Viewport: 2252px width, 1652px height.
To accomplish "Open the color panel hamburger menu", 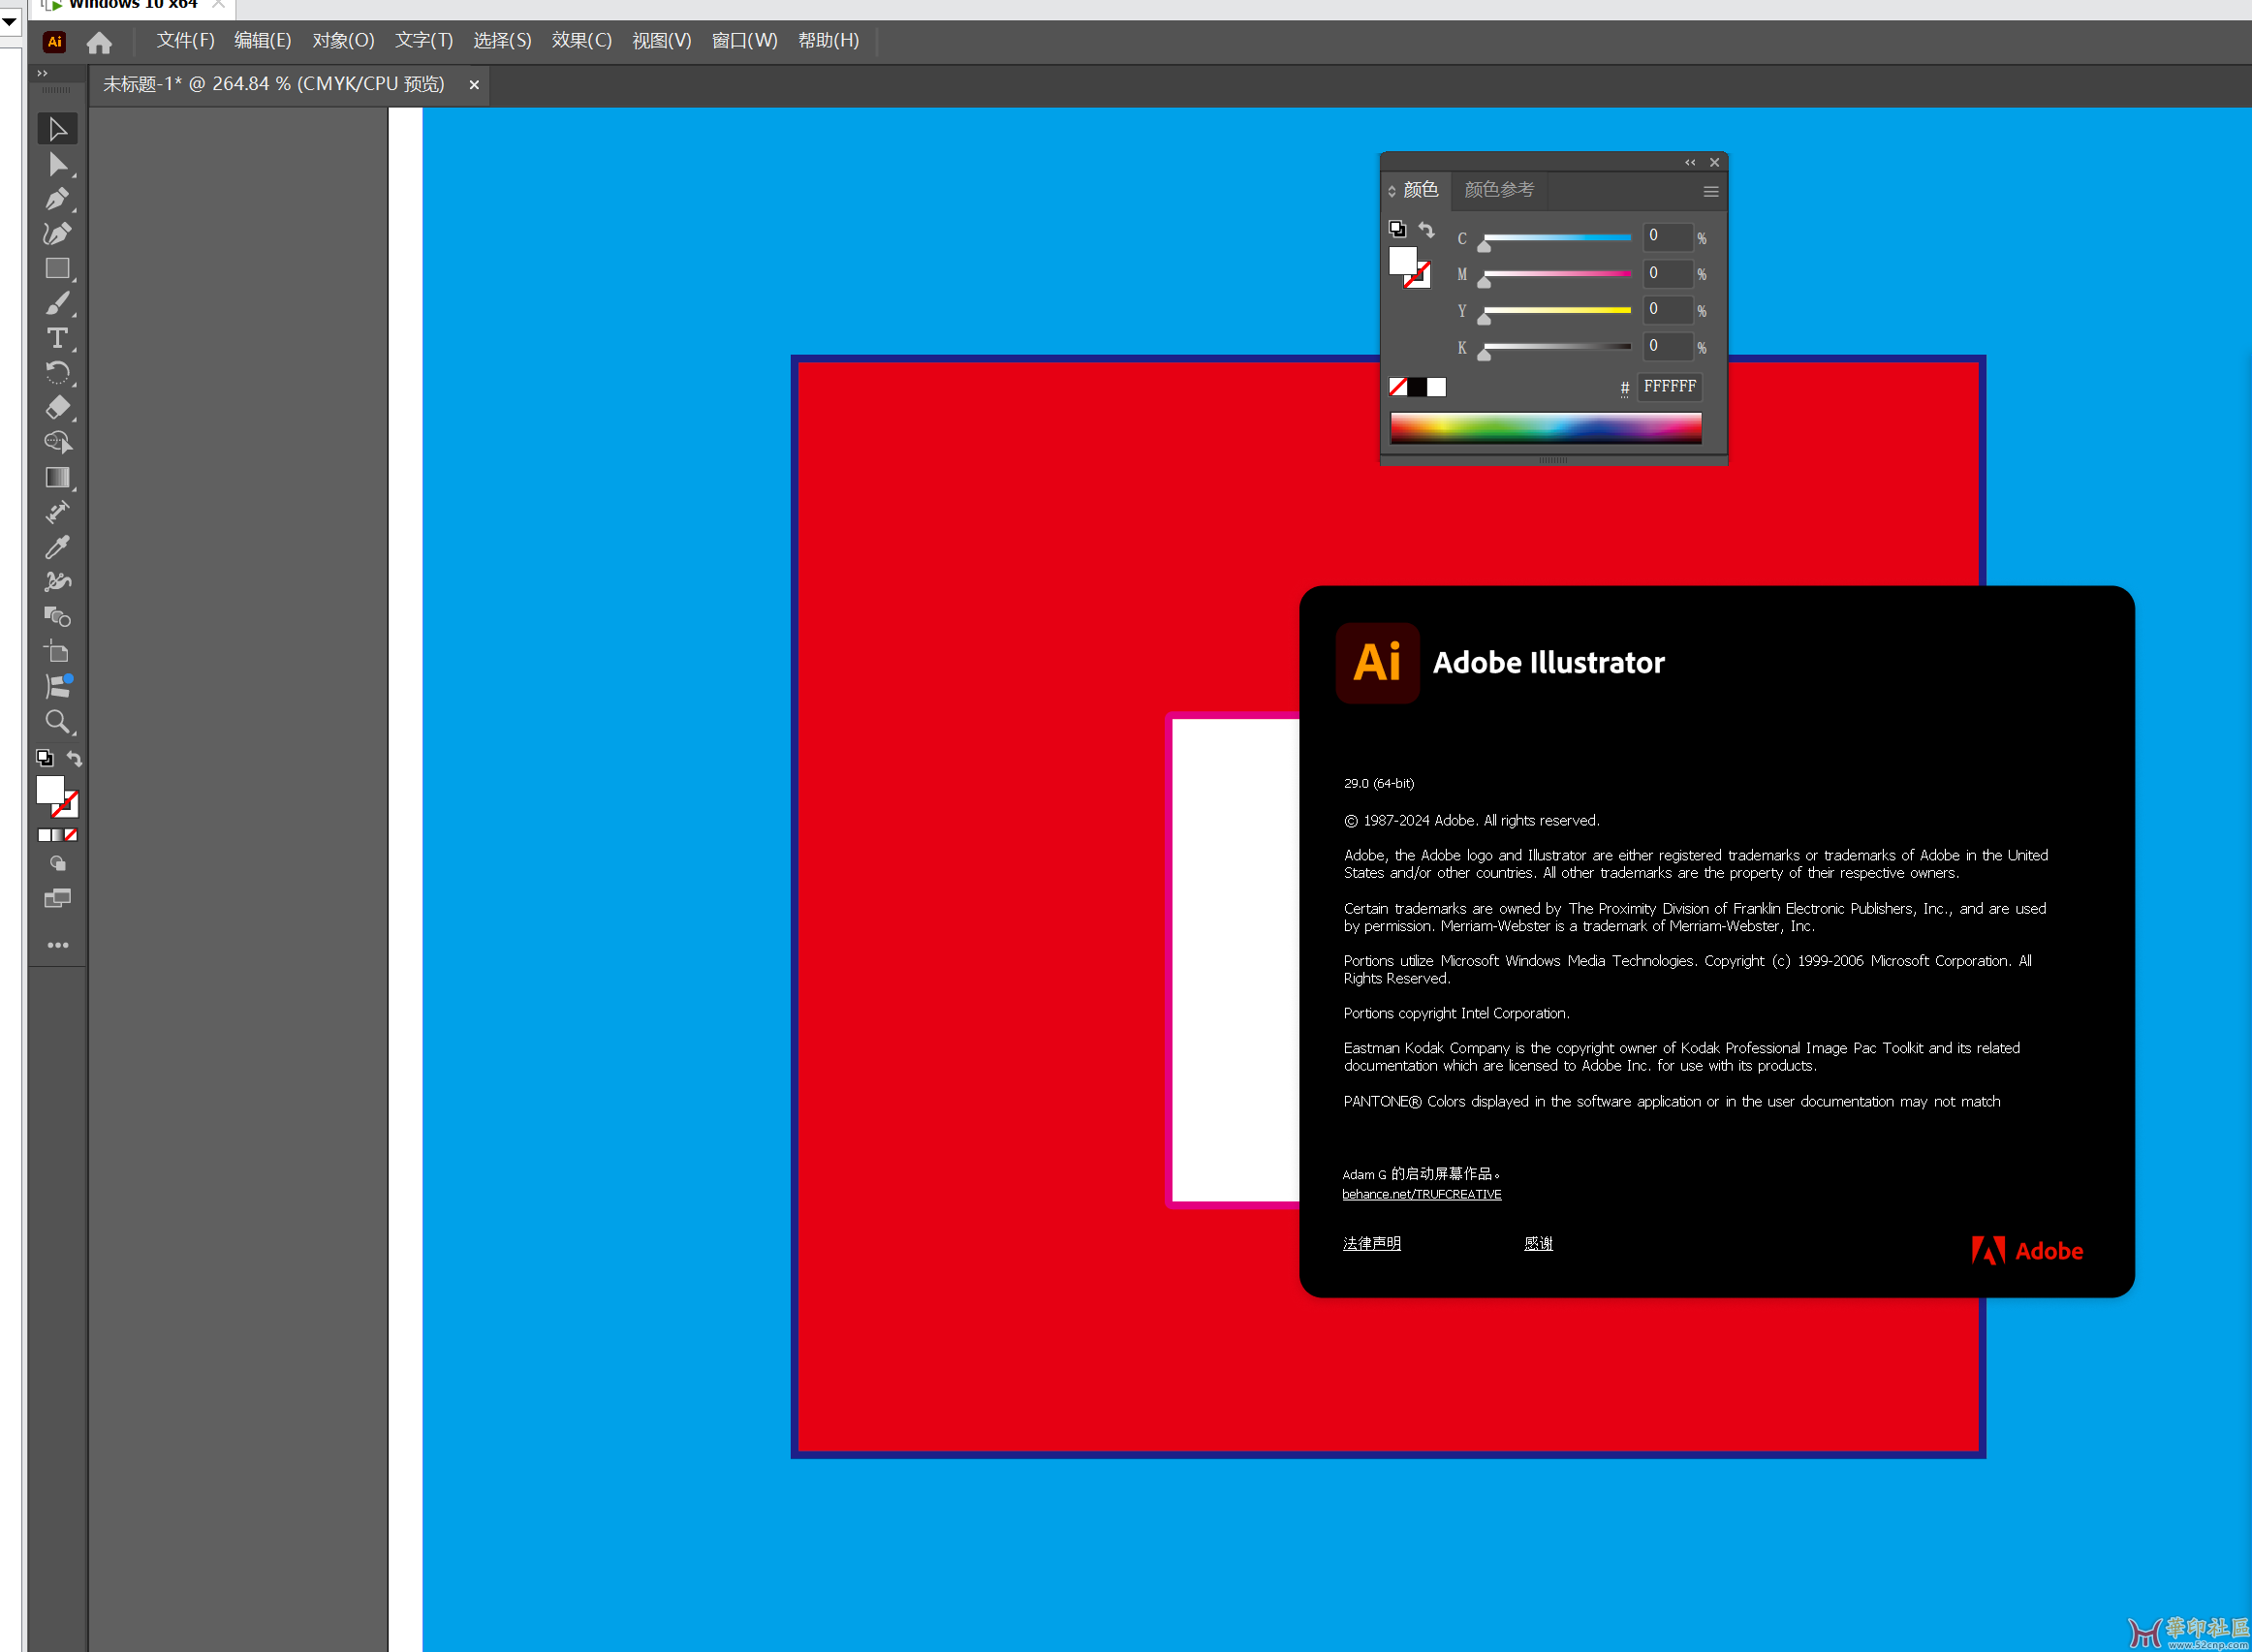I will click(1711, 192).
